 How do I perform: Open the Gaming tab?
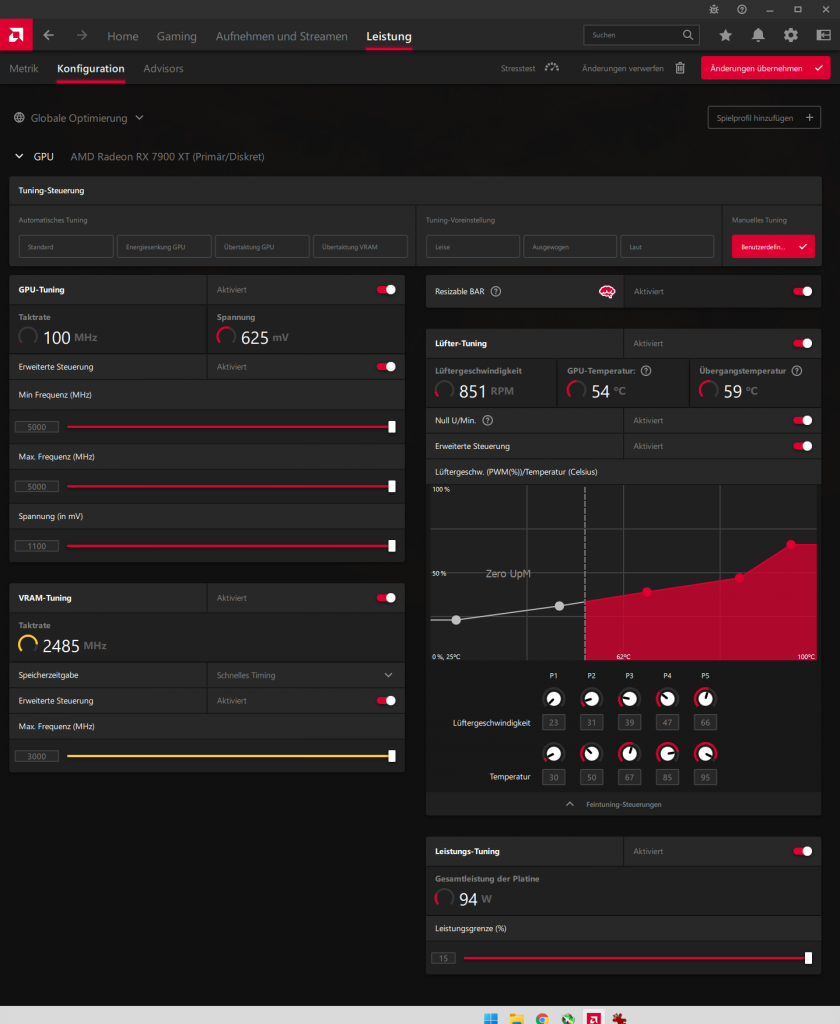(x=176, y=36)
